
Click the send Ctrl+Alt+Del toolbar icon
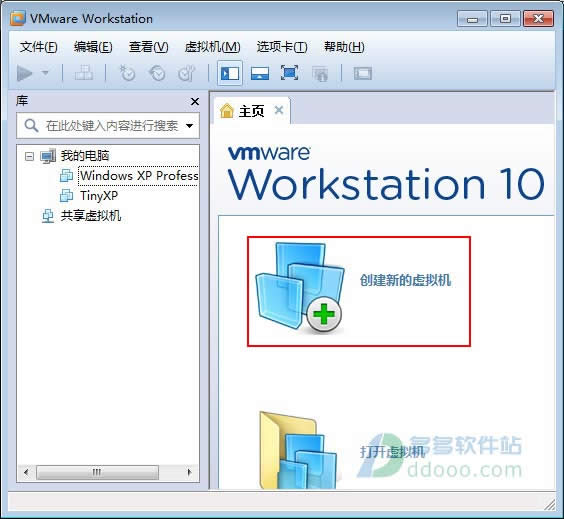[83, 73]
